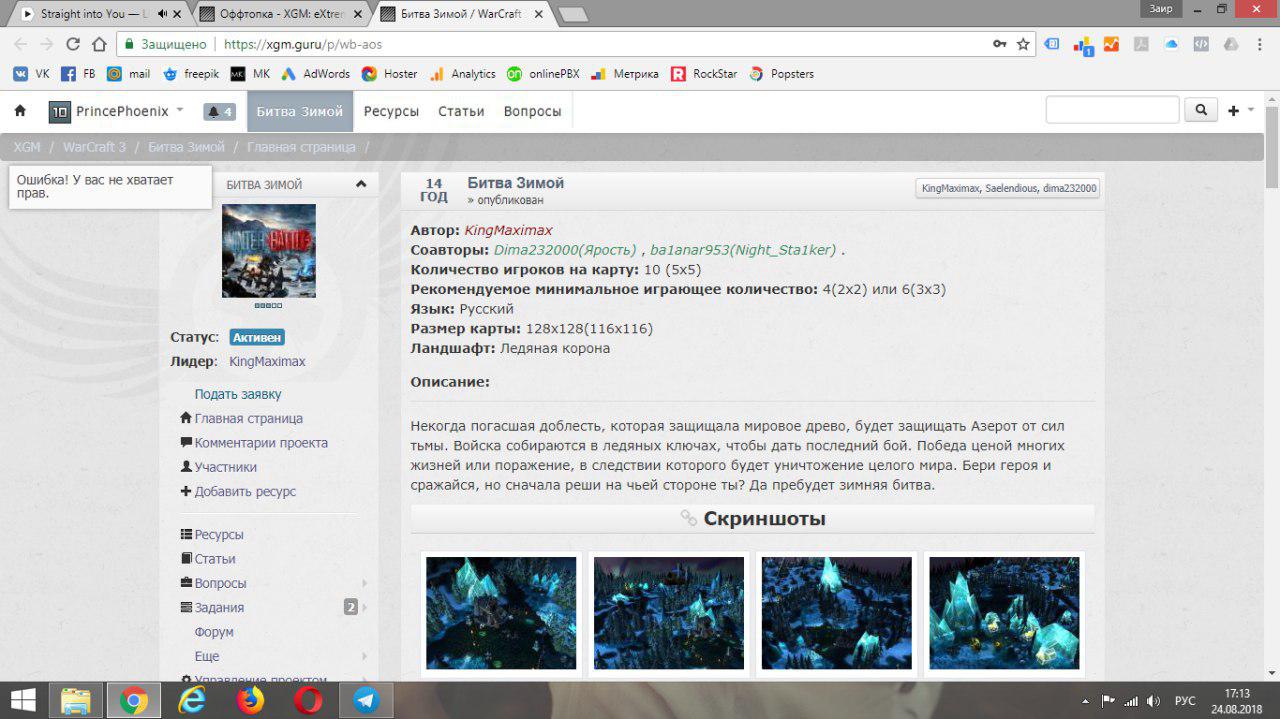Open the AdWords bookmark
Screen dimensions: 1280x719
click(x=315, y=74)
